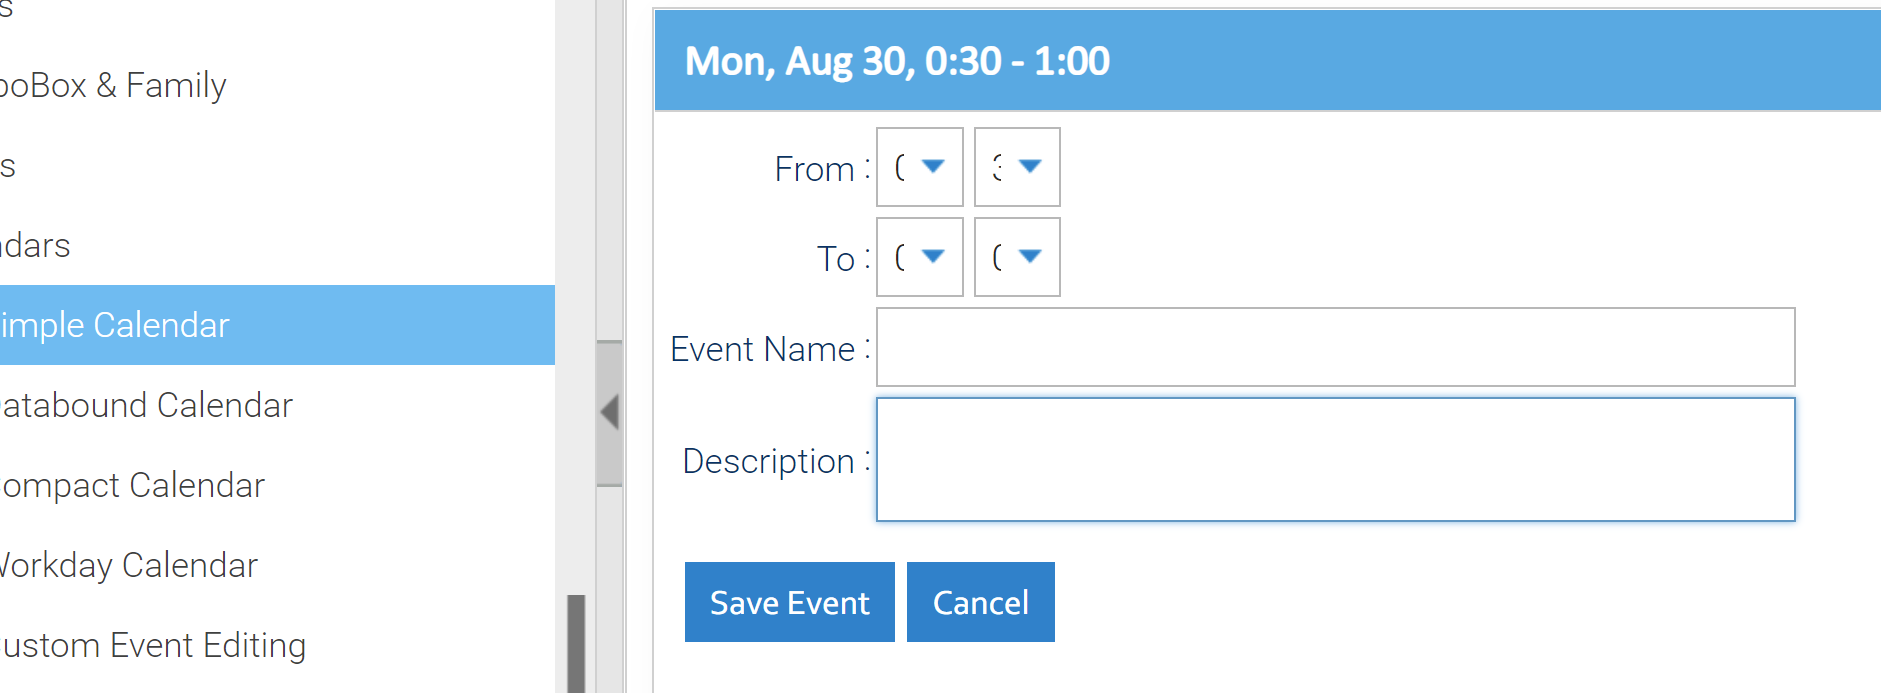This screenshot has height=693, width=1881.
Task: Open the From minutes dropdown
Action: tap(1017, 167)
